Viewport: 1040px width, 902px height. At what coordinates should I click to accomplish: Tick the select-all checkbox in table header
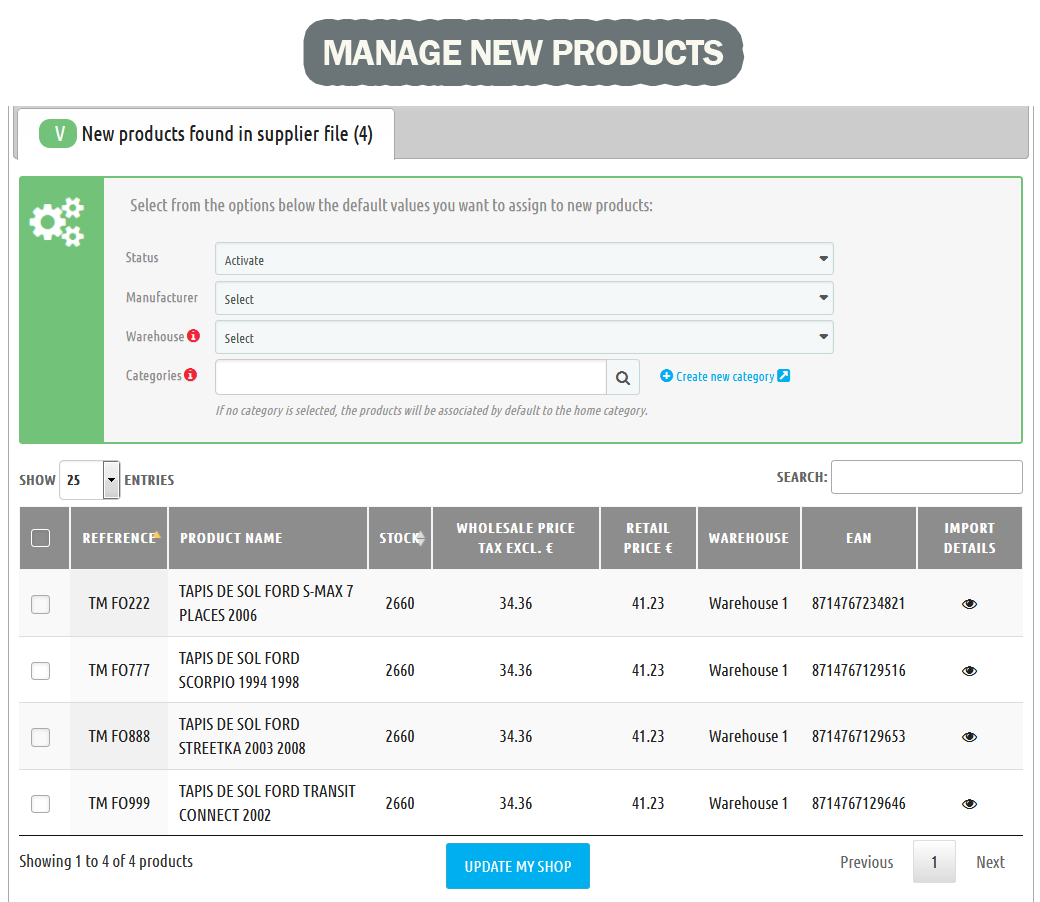(41, 538)
